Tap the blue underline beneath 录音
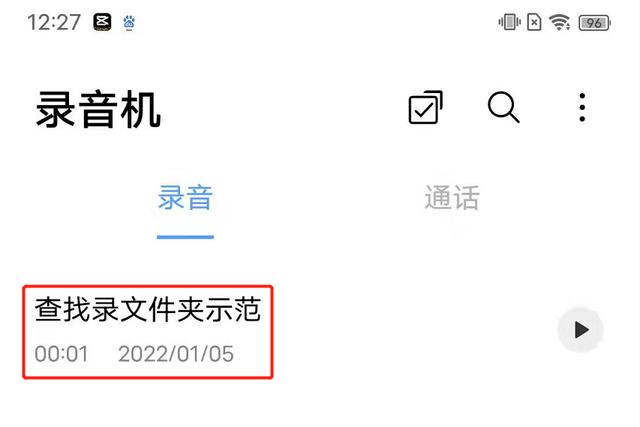Screen dimensions: 640x427 (185, 237)
